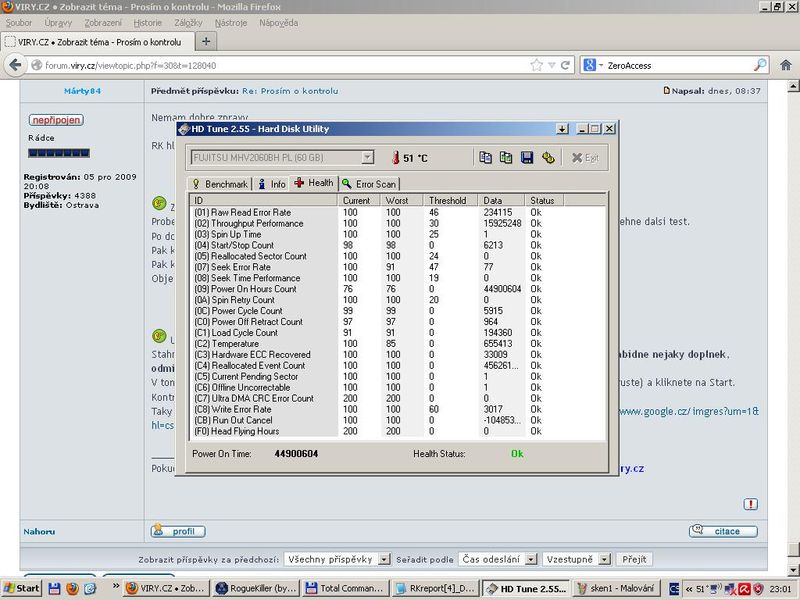Click the Přejít button
The image size is (800, 600).
[x=634, y=559]
